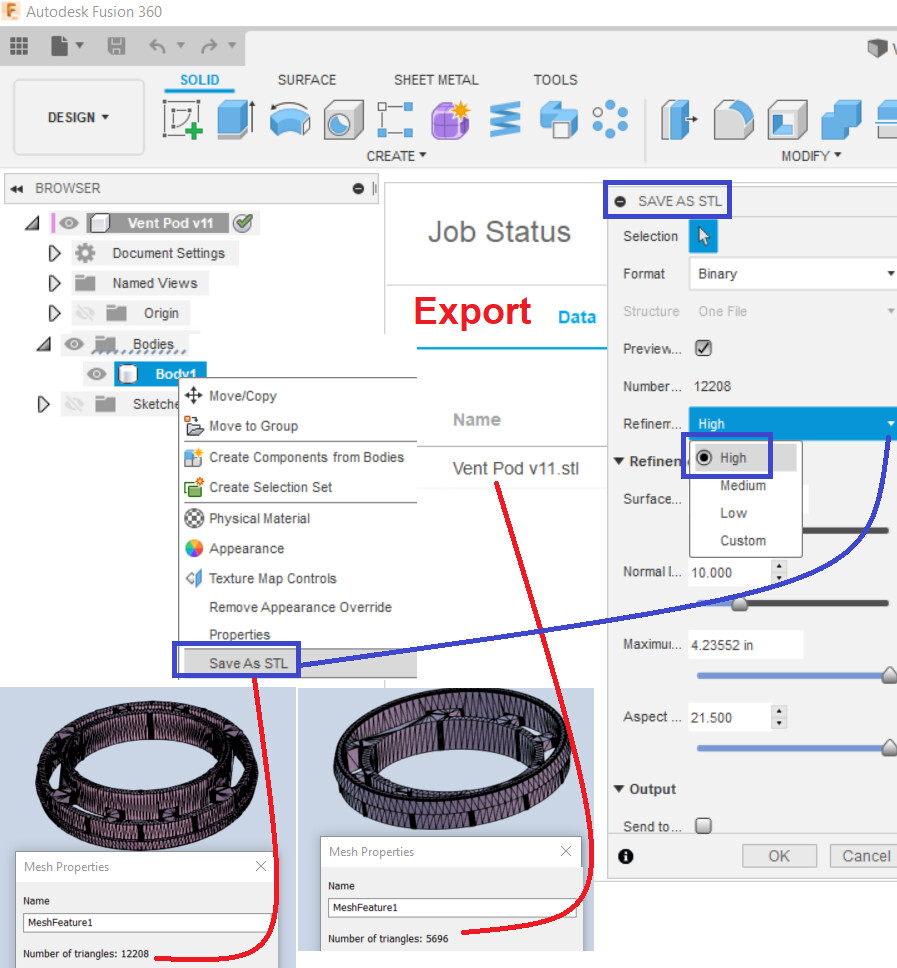Toggle the Preview Mesh checkbox

703,348
